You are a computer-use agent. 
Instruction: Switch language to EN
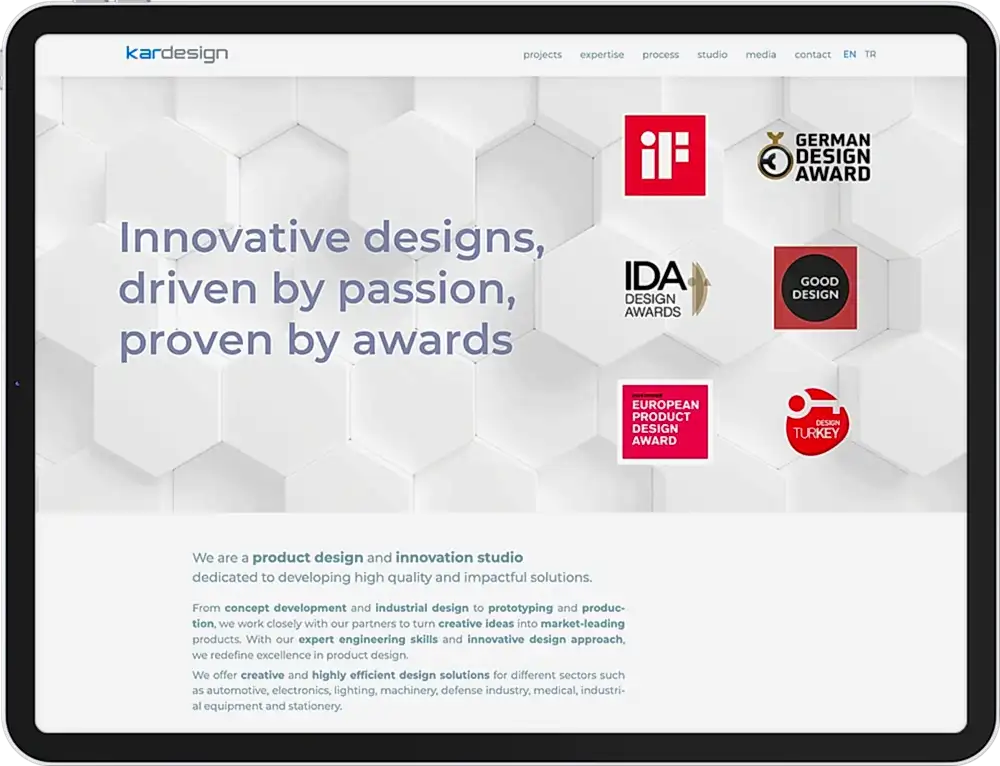(849, 54)
